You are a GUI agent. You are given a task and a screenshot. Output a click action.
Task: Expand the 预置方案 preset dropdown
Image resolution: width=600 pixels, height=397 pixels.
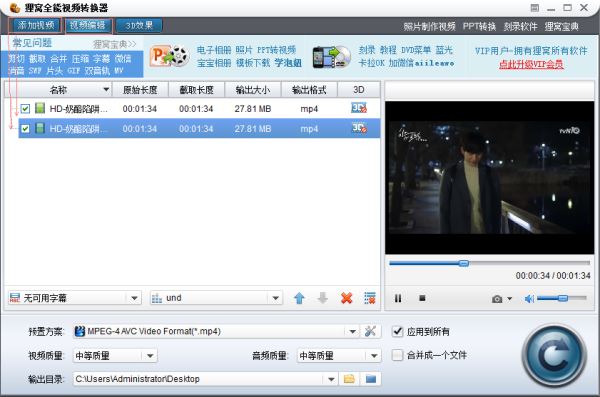(352, 331)
